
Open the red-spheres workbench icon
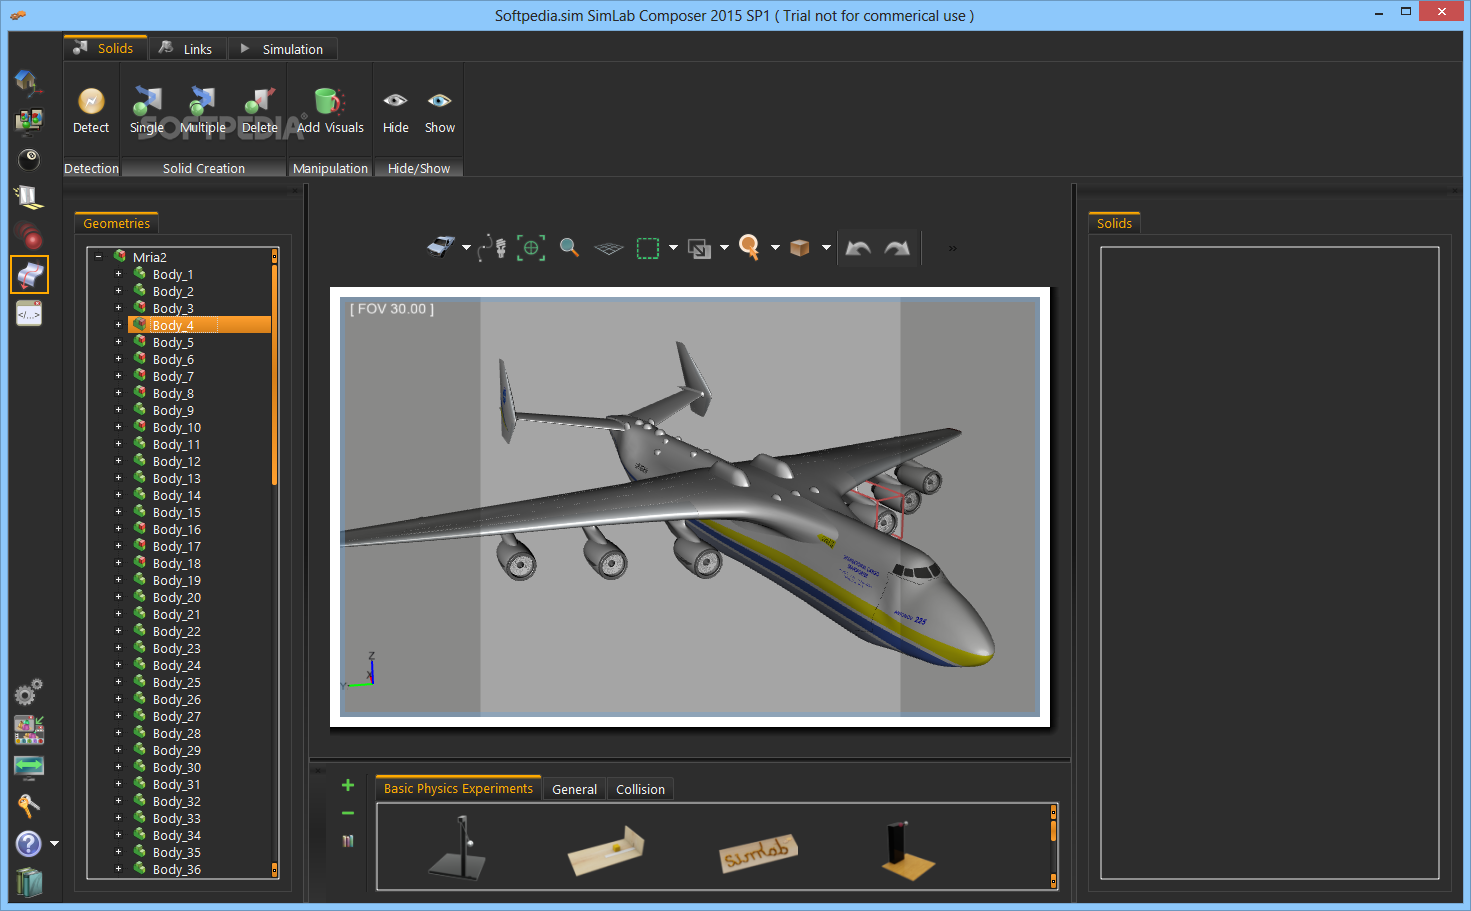(29, 236)
